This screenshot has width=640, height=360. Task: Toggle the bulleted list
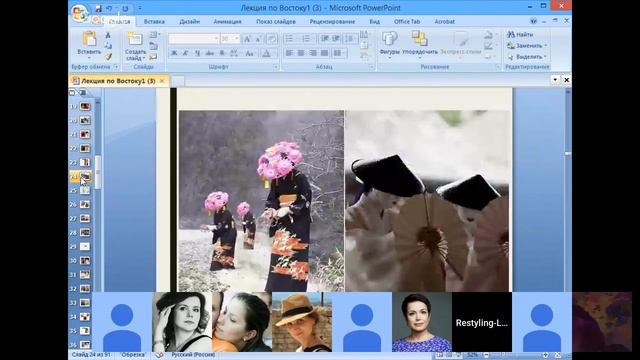point(290,39)
